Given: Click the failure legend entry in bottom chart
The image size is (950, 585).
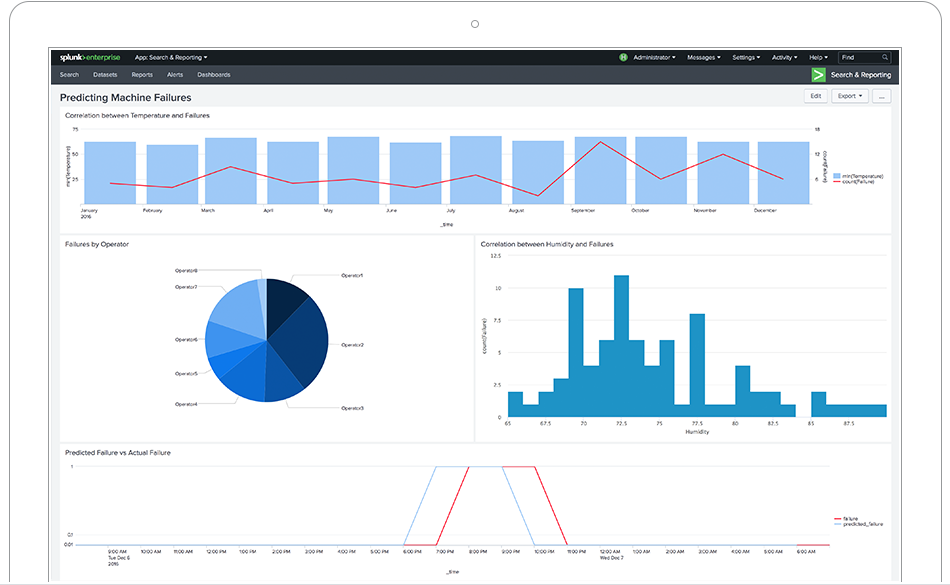Looking at the screenshot, I should [x=846, y=519].
